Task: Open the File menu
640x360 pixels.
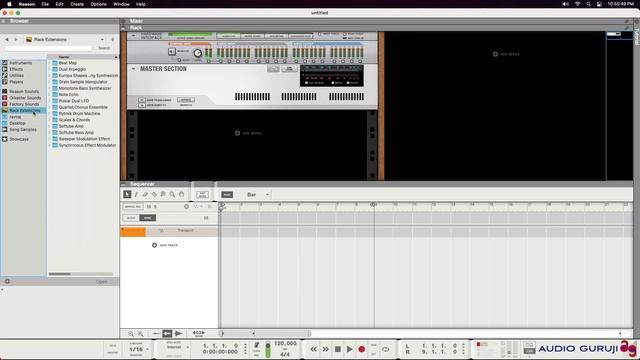Action: point(45,4)
